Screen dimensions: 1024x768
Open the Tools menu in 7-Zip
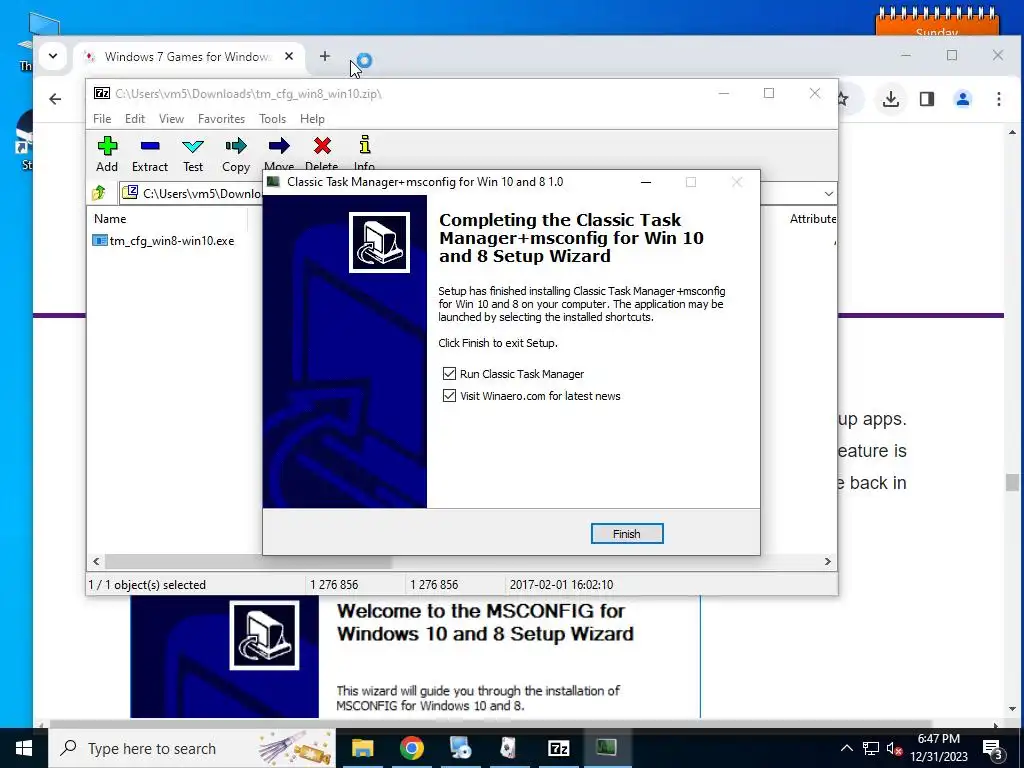coord(272,119)
